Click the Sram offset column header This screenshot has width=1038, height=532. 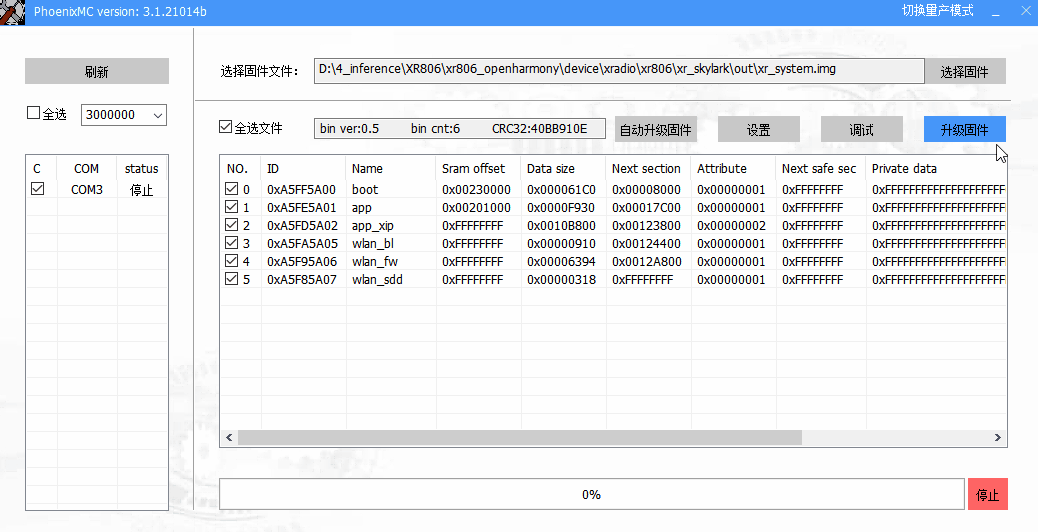[x=479, y=169]
